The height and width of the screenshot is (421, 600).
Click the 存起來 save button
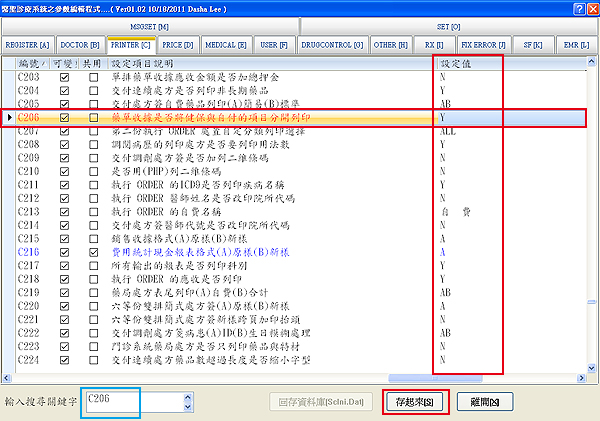[x=414, y=402]
